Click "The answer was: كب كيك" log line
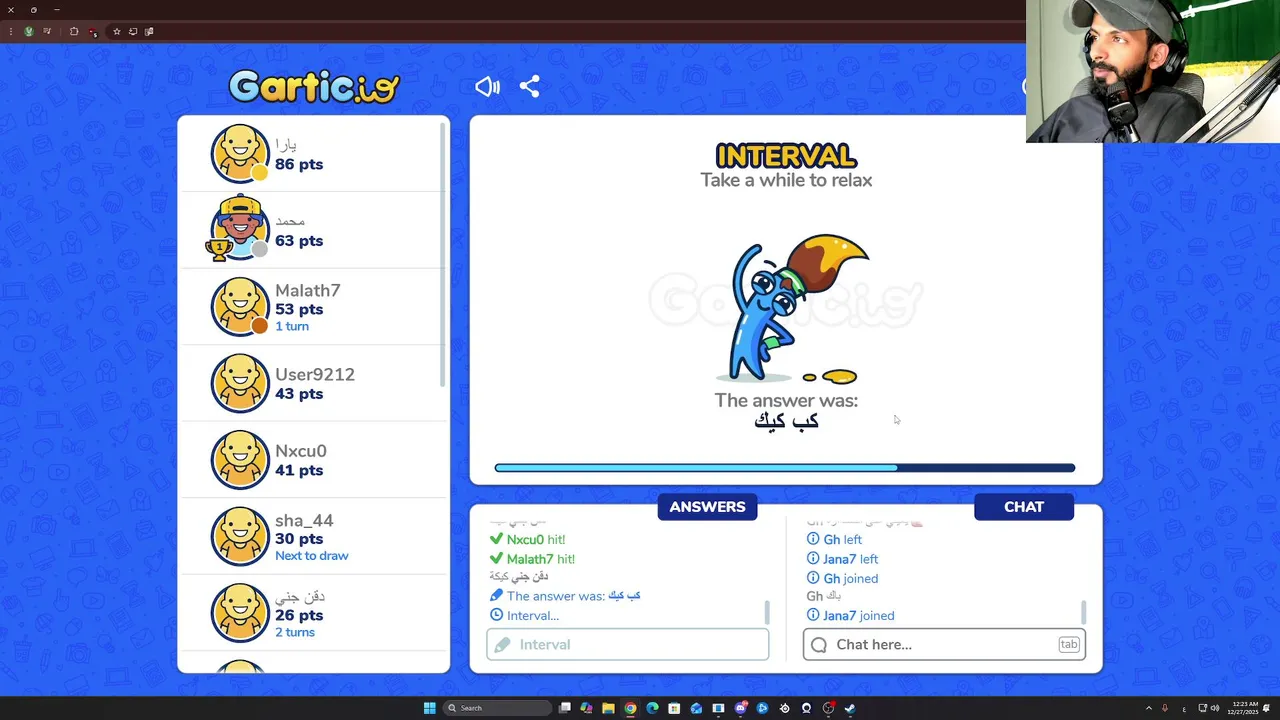 (565, 596)
